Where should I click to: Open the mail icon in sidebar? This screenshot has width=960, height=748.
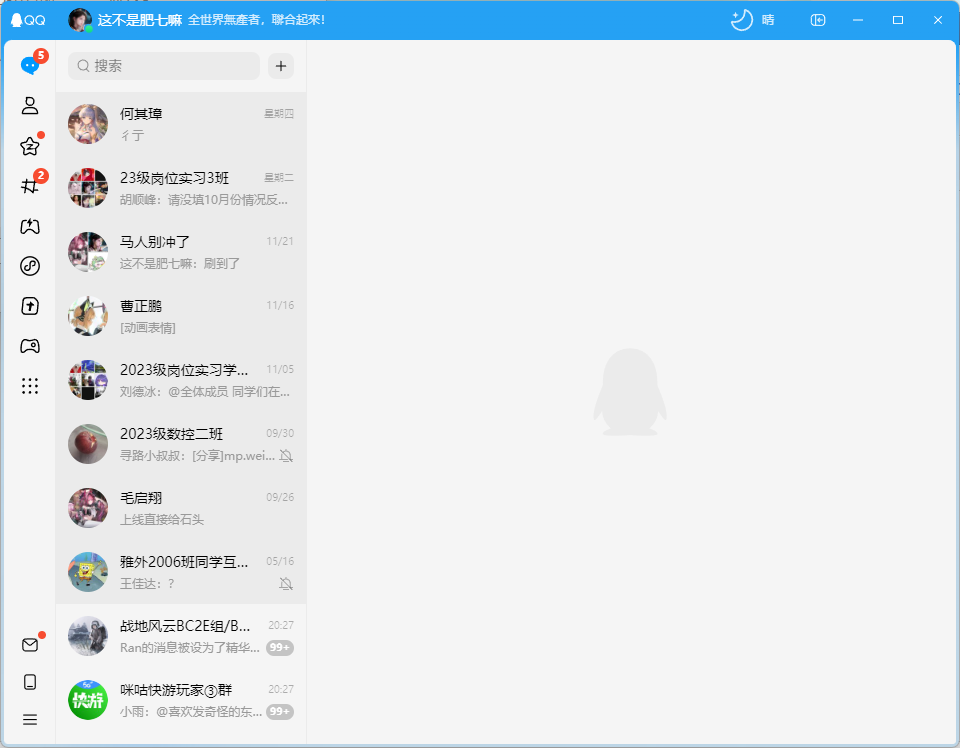click(x=30, y=645)
